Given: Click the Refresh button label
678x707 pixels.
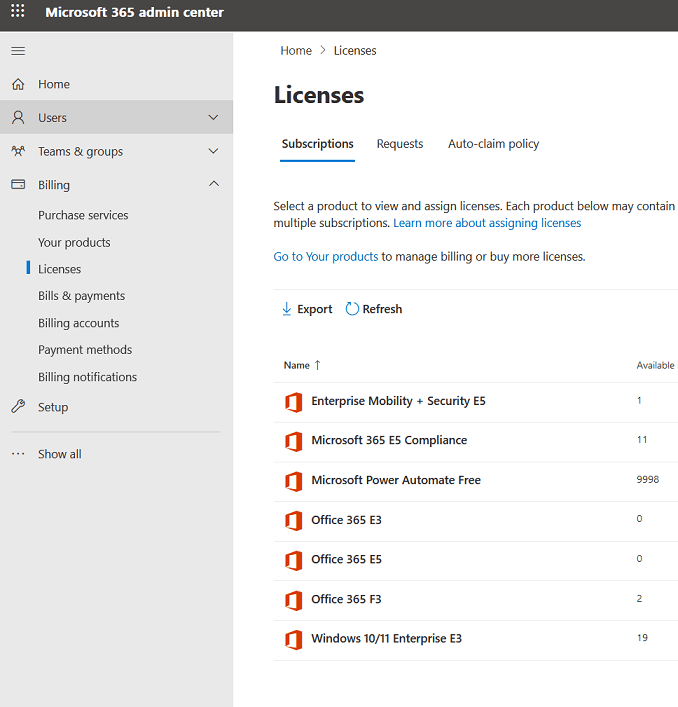Looking at the screenshot, I should (382, 309).
